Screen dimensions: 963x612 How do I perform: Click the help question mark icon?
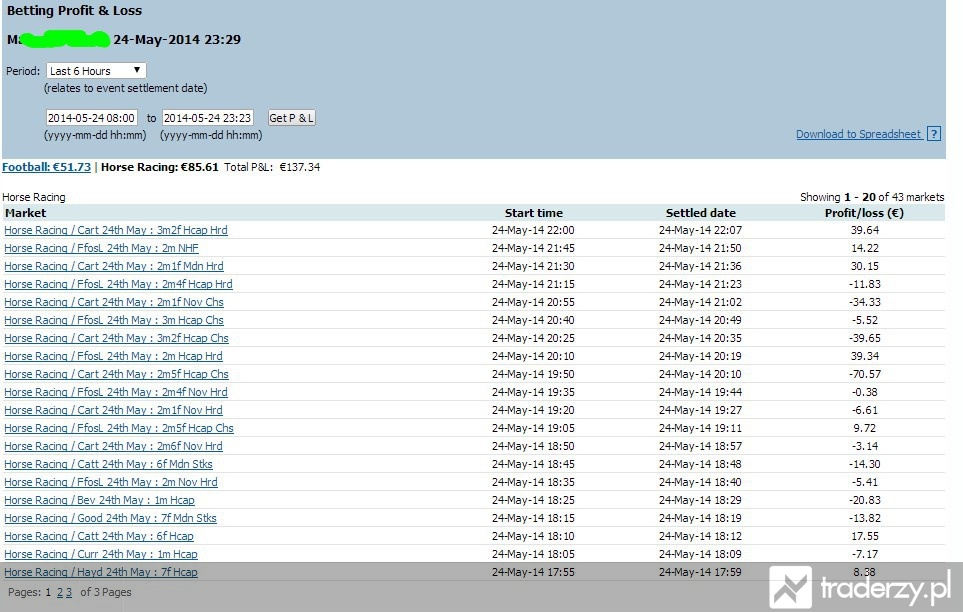point(934,134)
